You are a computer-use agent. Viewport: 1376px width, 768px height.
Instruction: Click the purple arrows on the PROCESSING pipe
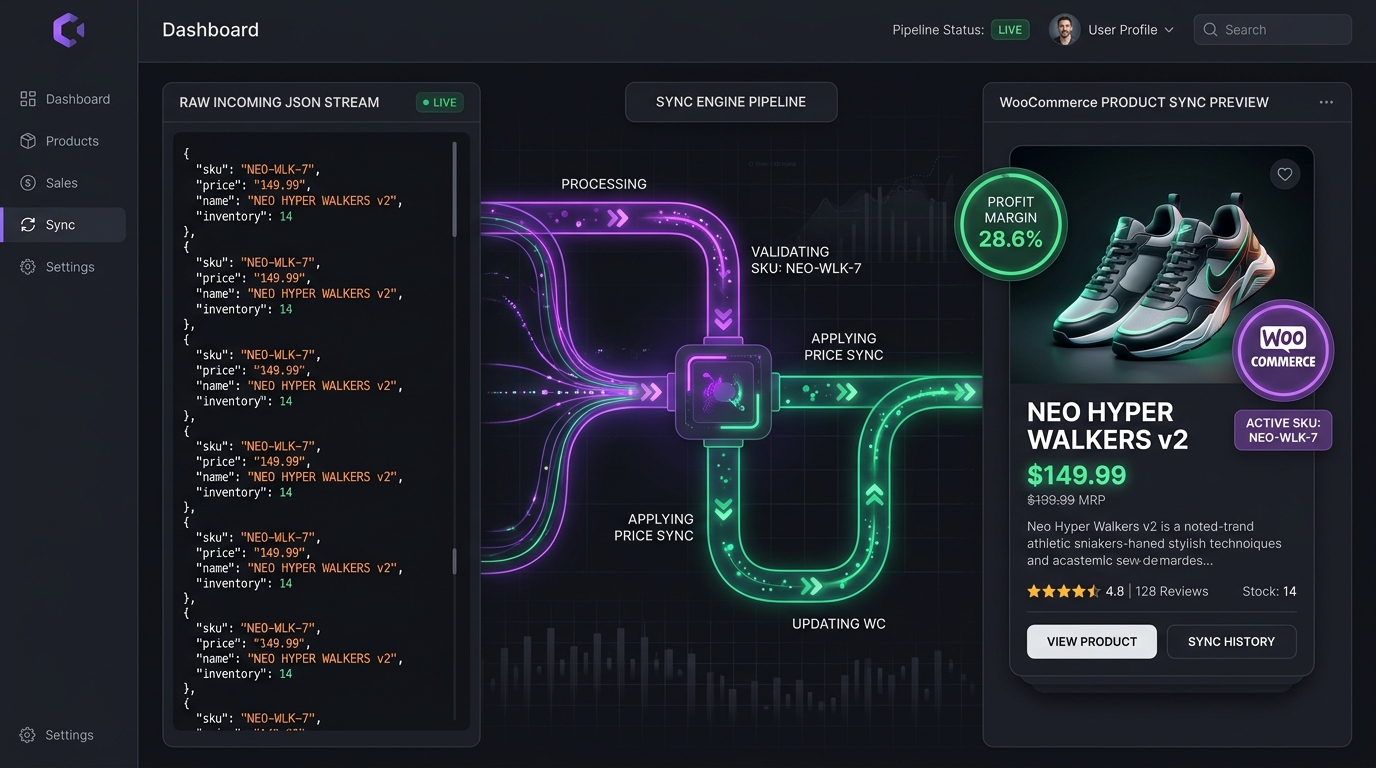[x=618, y=217]
